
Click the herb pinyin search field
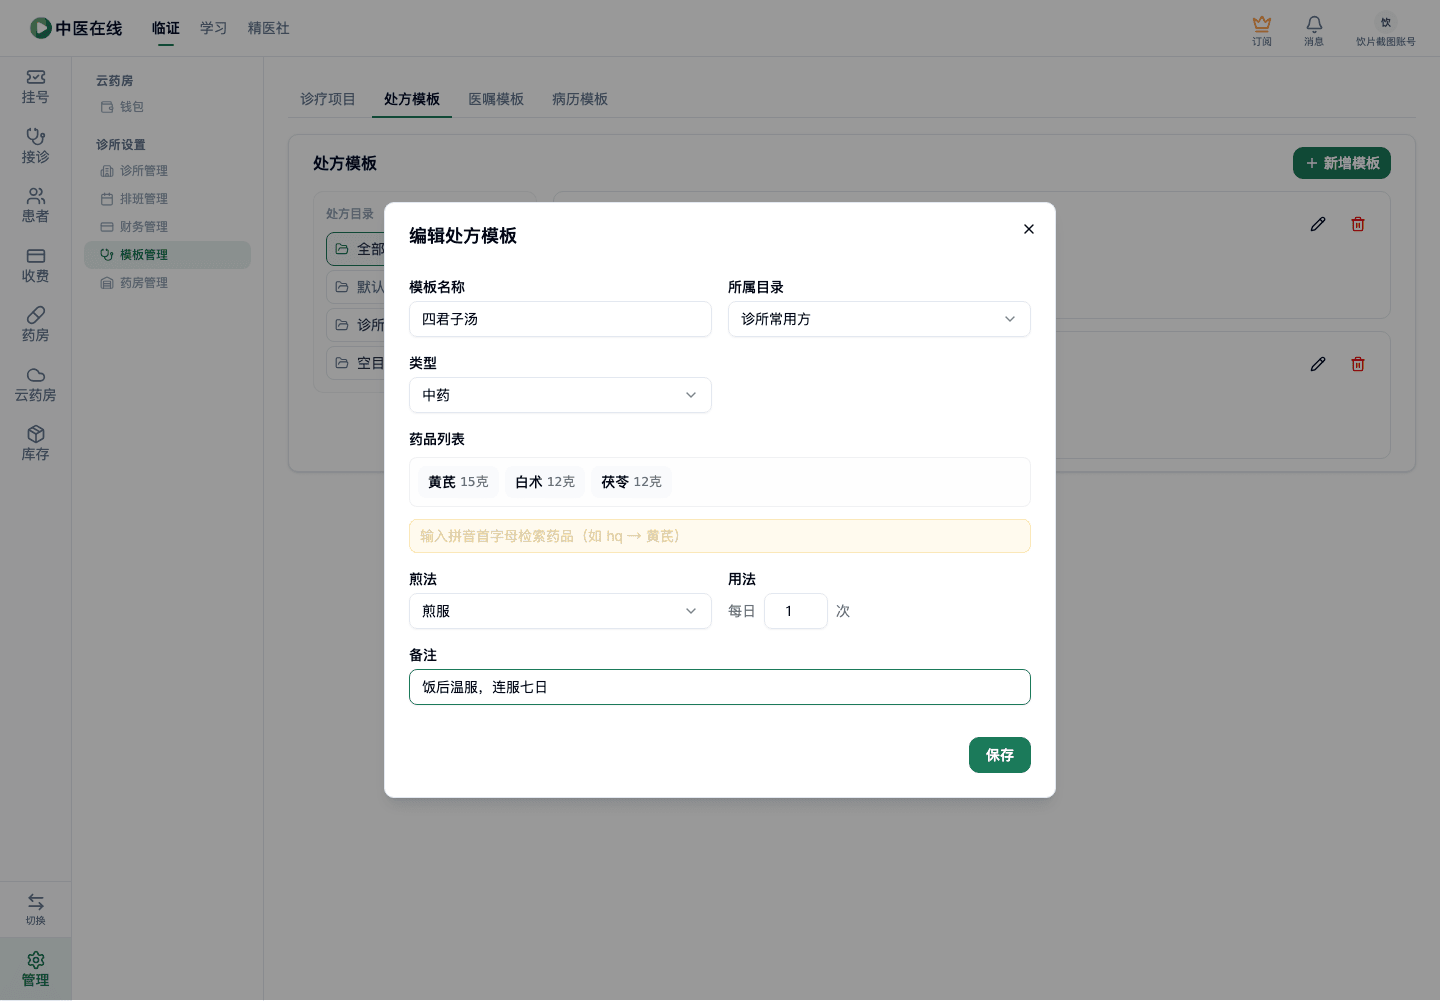720,536
